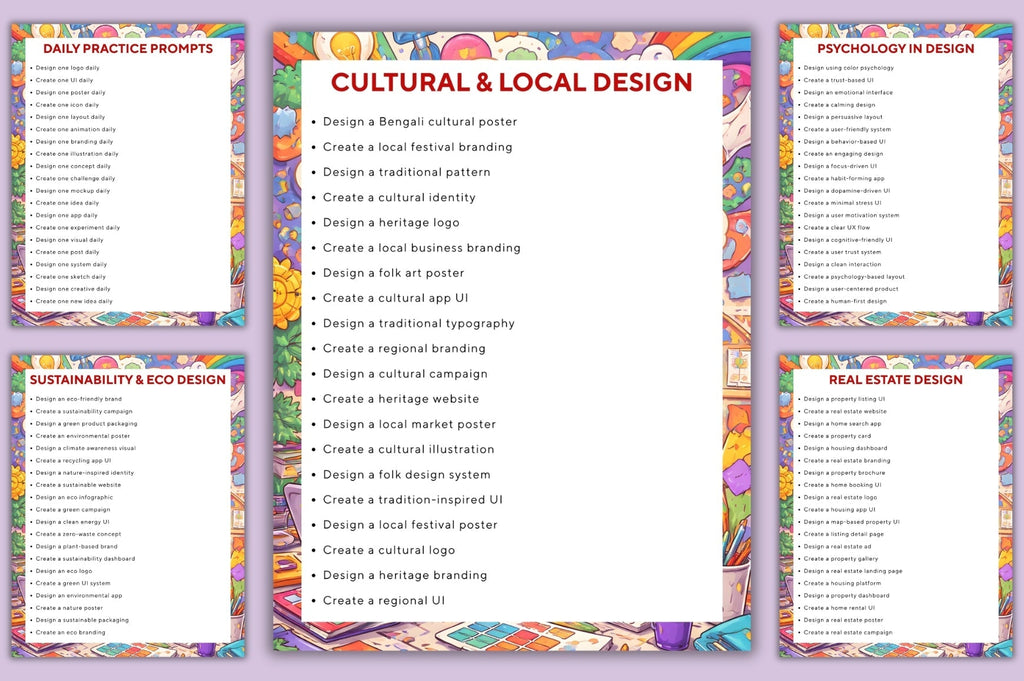Select 'Design a folk art poster'

tap(394, 273)
